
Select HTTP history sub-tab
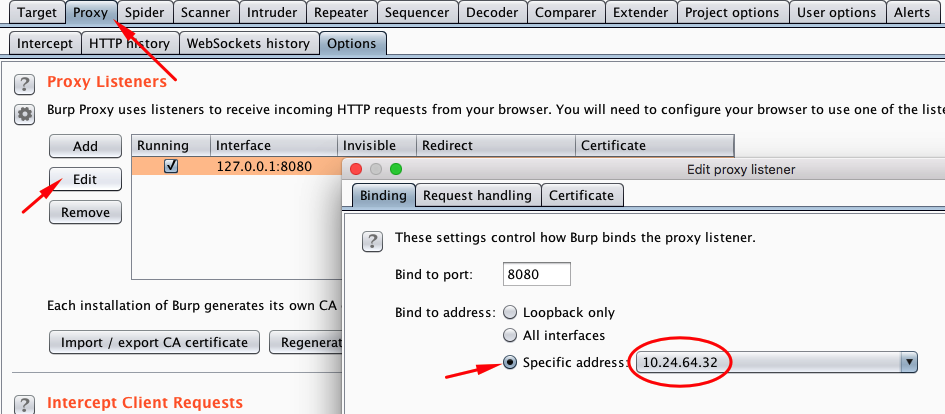pos(129,43)
